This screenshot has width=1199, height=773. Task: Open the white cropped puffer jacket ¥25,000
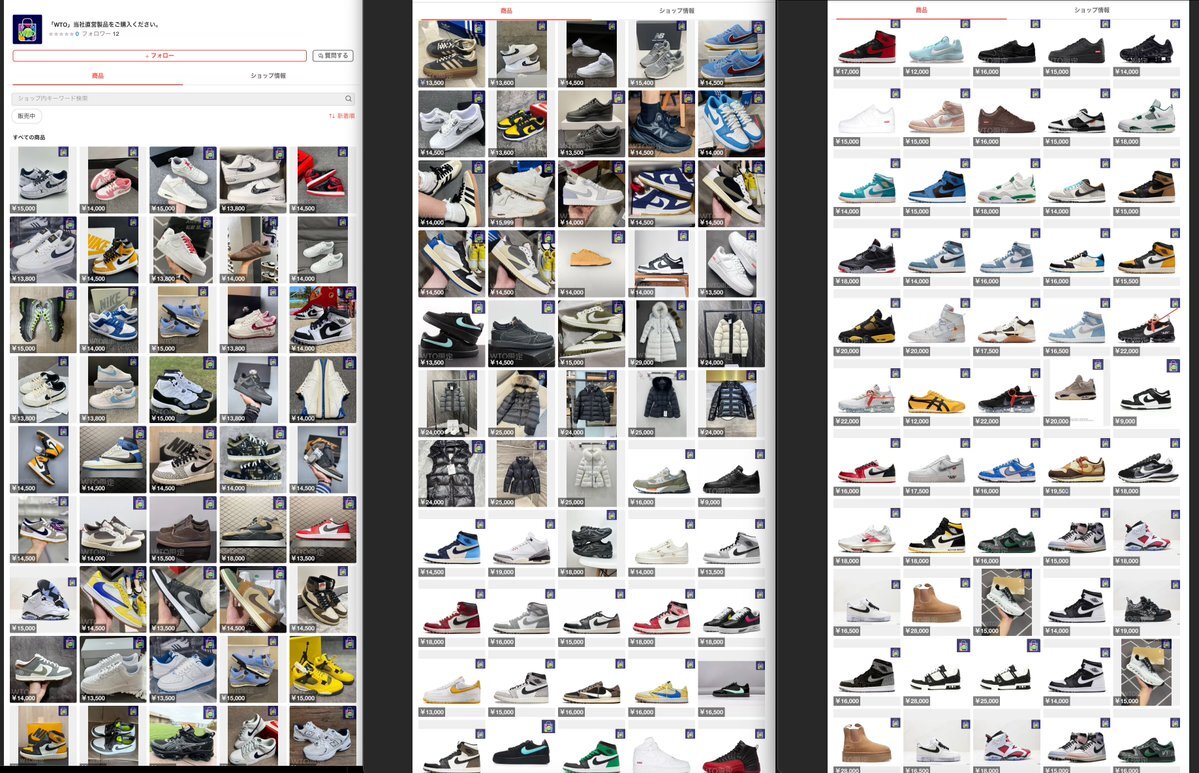point(591,473)
